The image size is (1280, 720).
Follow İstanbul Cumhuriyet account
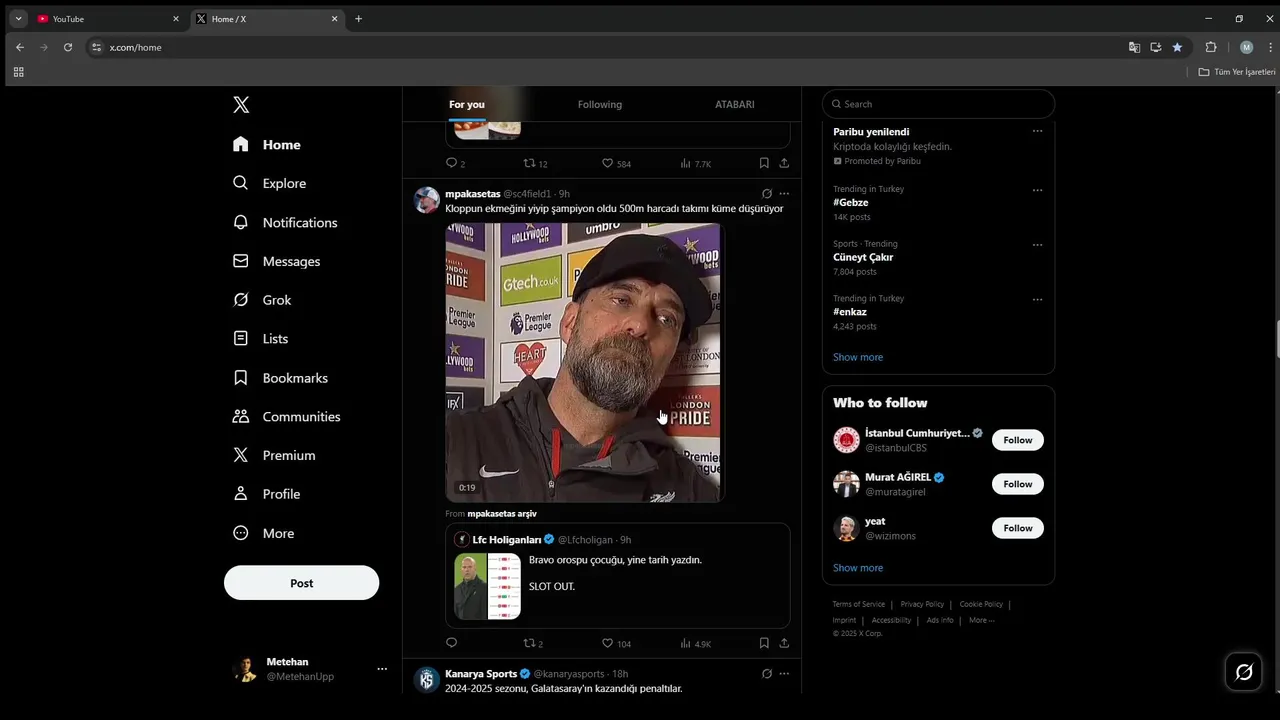tap(1018, 440)
